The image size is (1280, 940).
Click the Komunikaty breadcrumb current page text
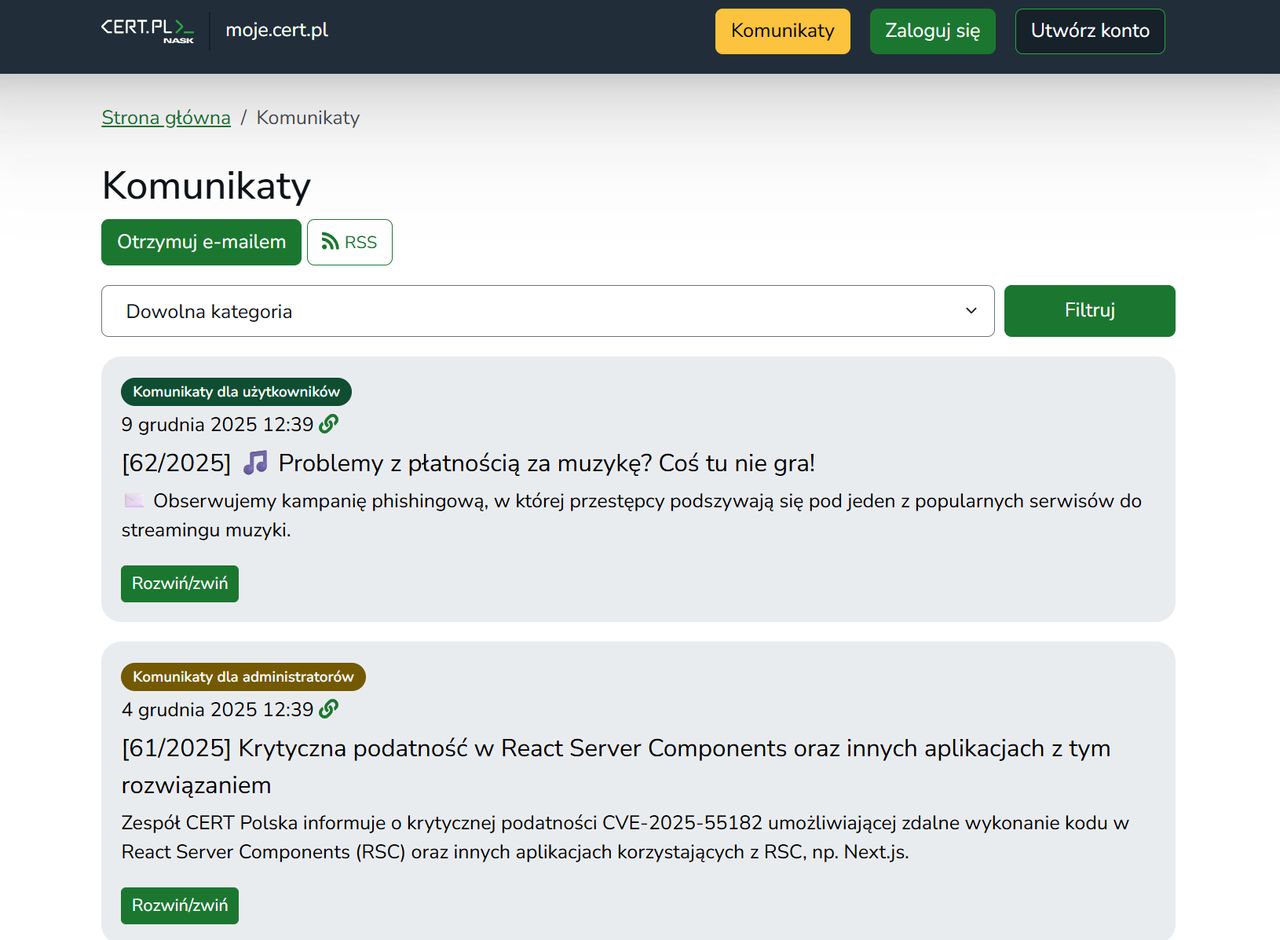[308, 118]
